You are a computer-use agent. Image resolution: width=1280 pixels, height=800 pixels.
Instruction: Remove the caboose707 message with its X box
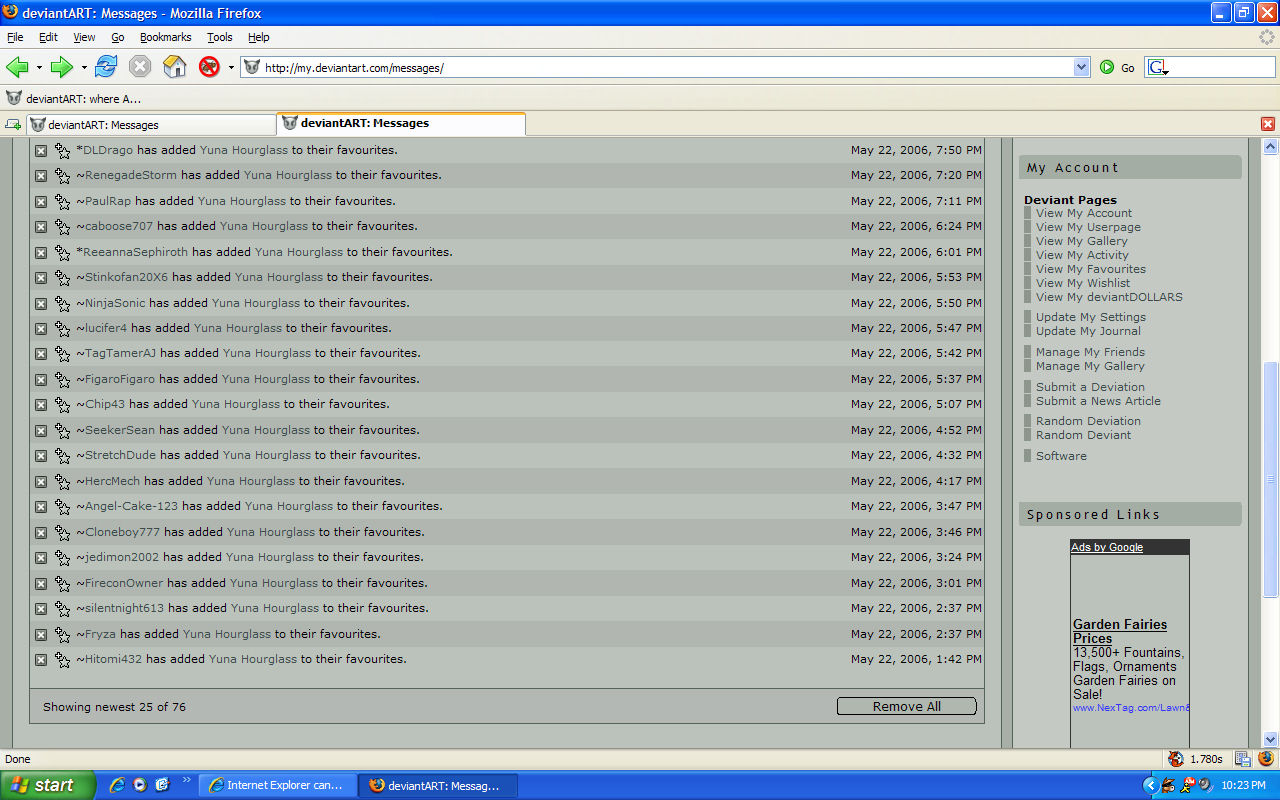click(x=41, y=227)
